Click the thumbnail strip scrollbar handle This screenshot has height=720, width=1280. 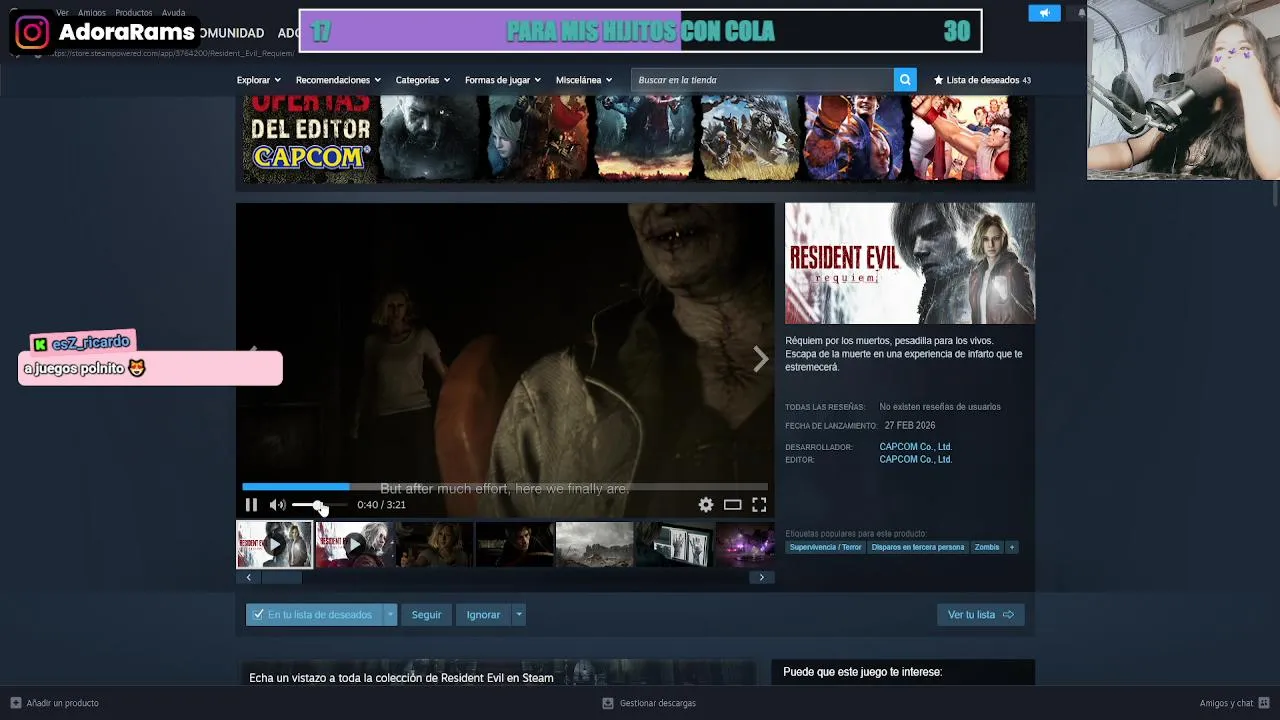click(281, 577)
